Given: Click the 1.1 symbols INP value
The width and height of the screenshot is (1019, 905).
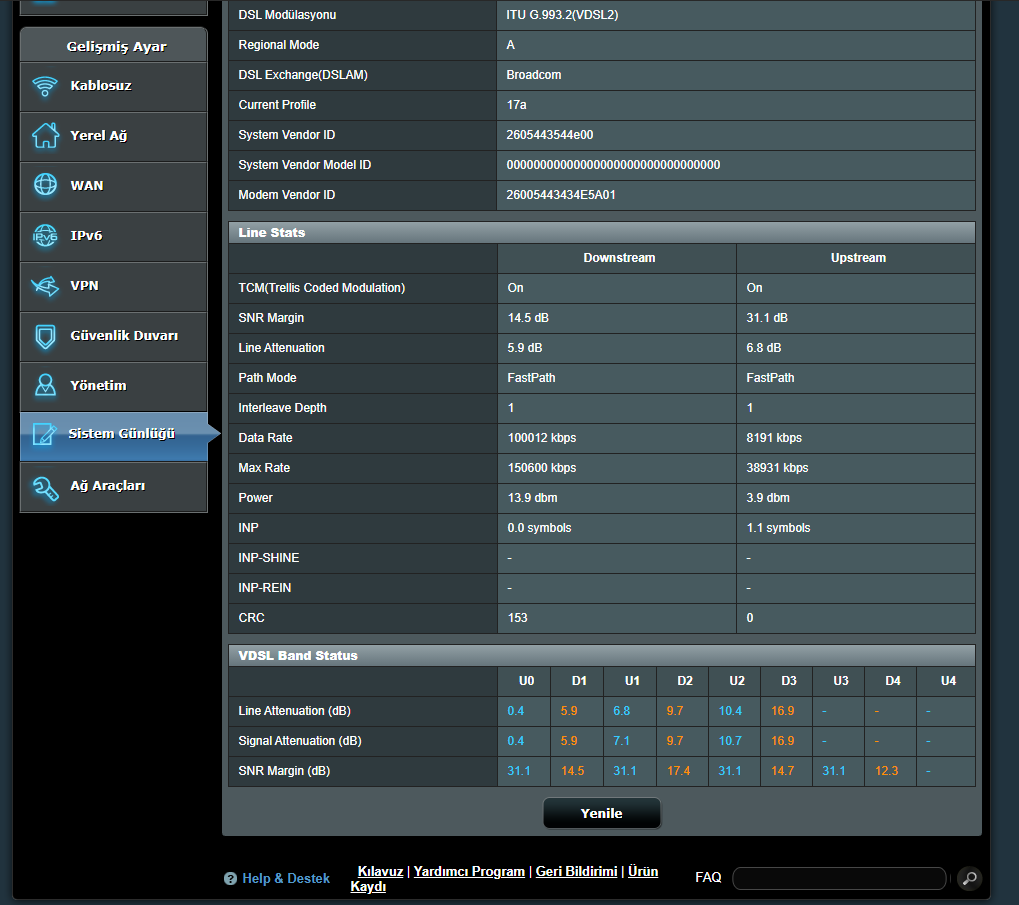Looking at the screenshot, I should (778, 528).
